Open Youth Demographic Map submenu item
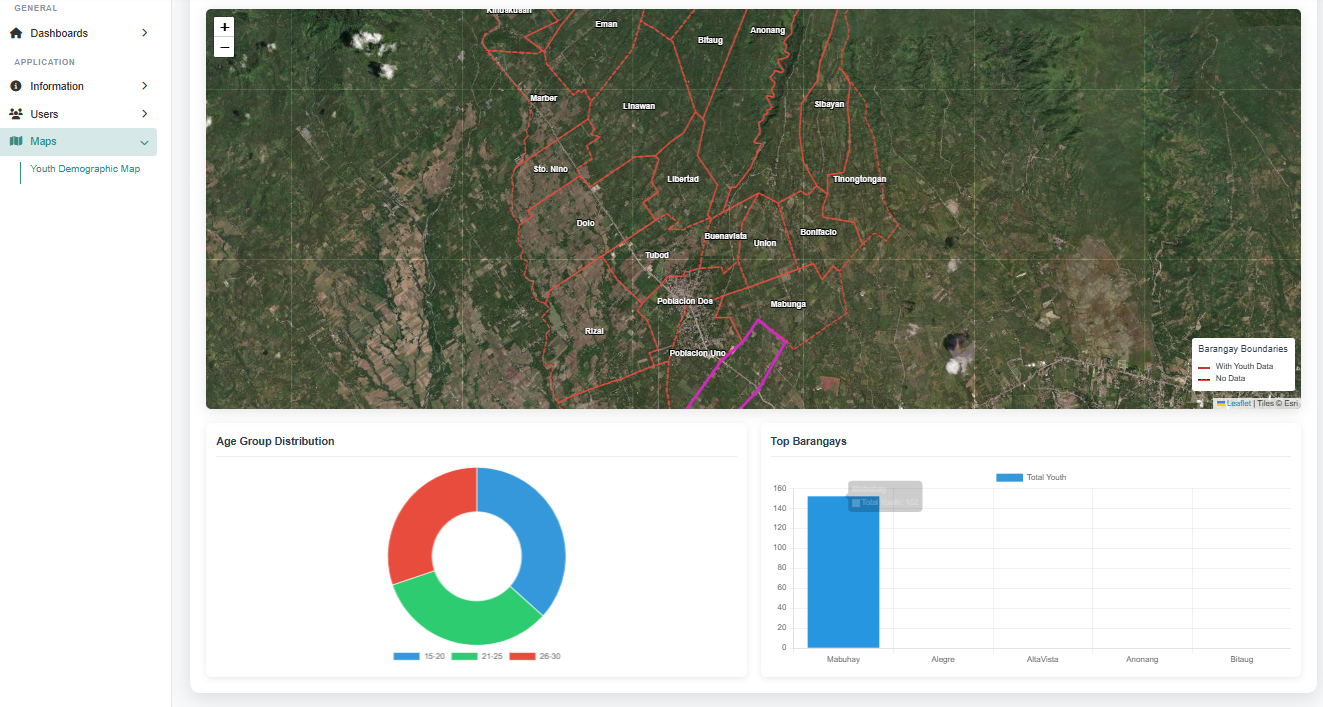 [85, 169]
